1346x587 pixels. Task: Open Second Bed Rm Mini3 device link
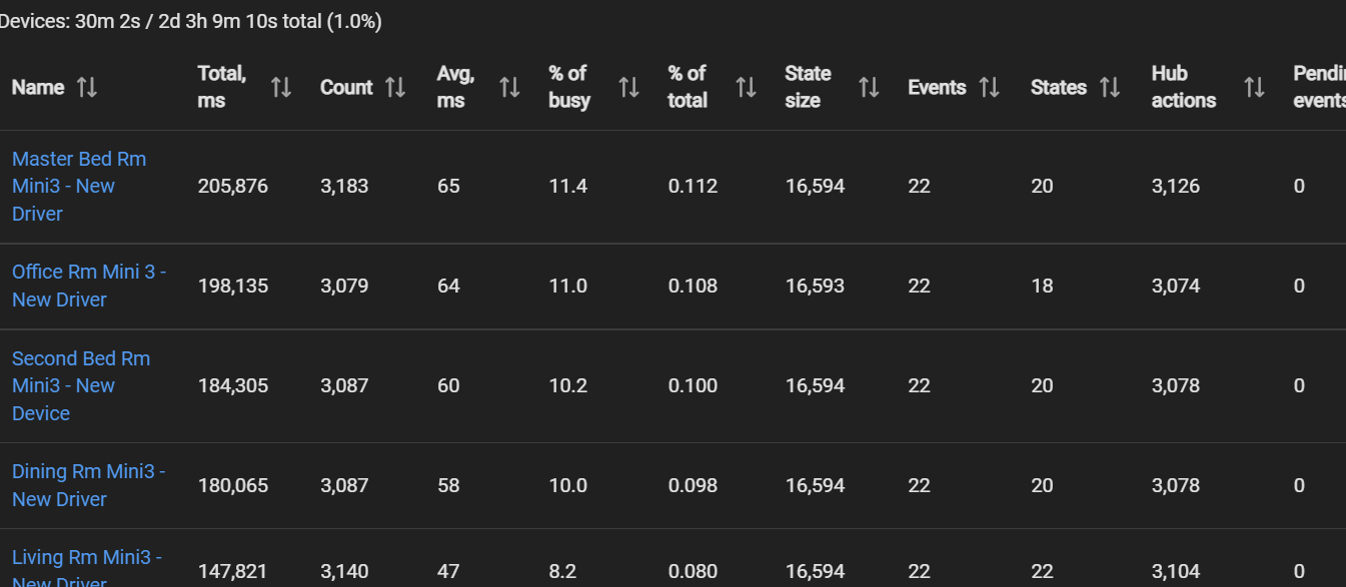point(81,385)
